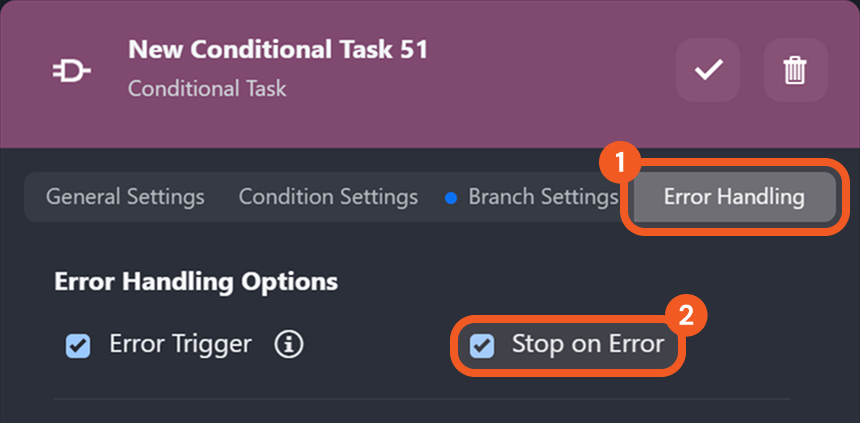860x423 pixels.
Task: Click the title New Conditional Task 51
Action: 278,49
